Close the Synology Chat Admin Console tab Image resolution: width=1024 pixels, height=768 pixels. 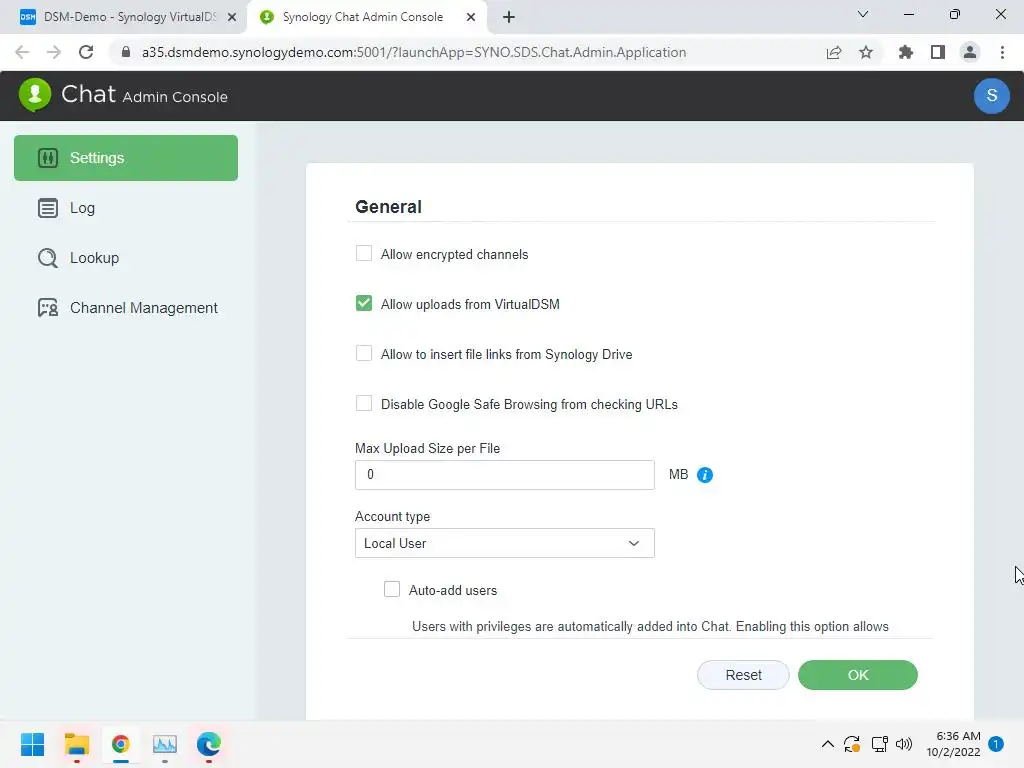point(471,18)
